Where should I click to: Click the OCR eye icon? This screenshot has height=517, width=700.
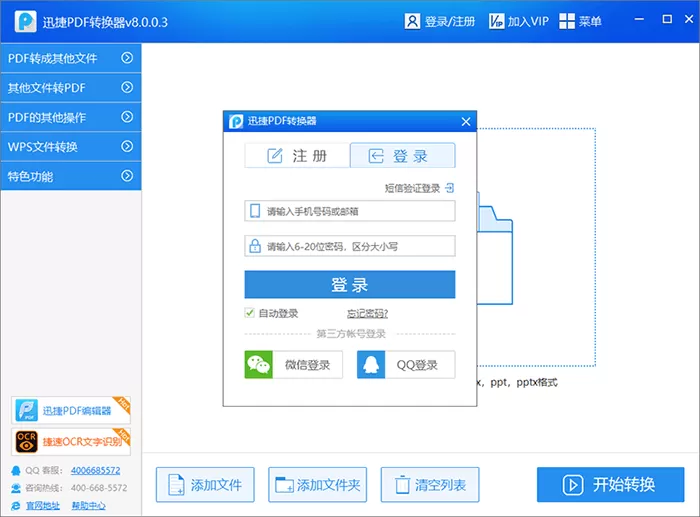26,442
